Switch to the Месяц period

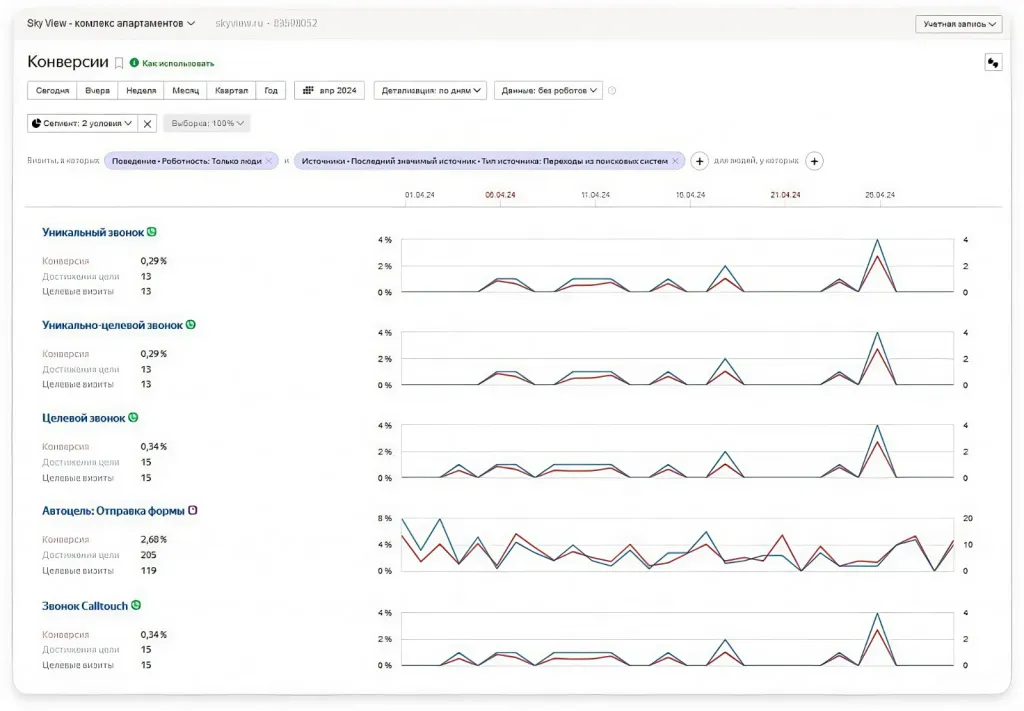(x=185, y=91)
